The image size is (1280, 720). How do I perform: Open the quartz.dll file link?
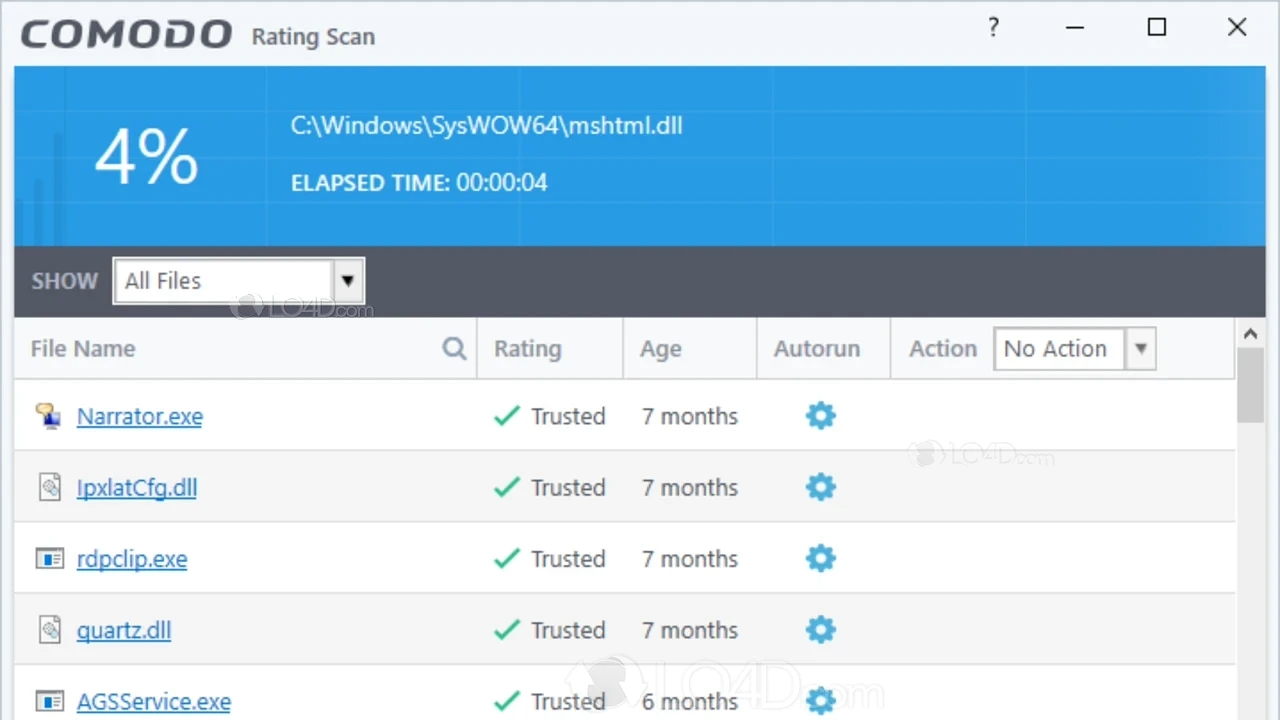(124, 630)
